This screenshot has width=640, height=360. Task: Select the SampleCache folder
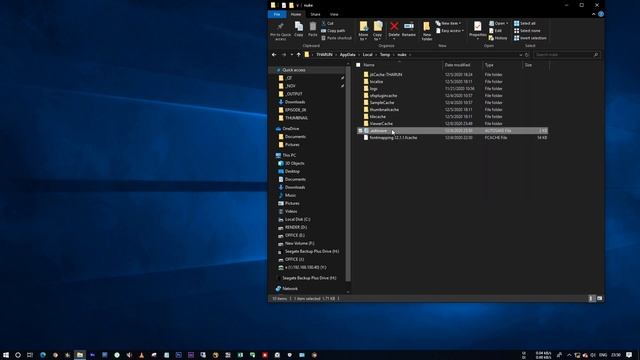coord(382,102)
